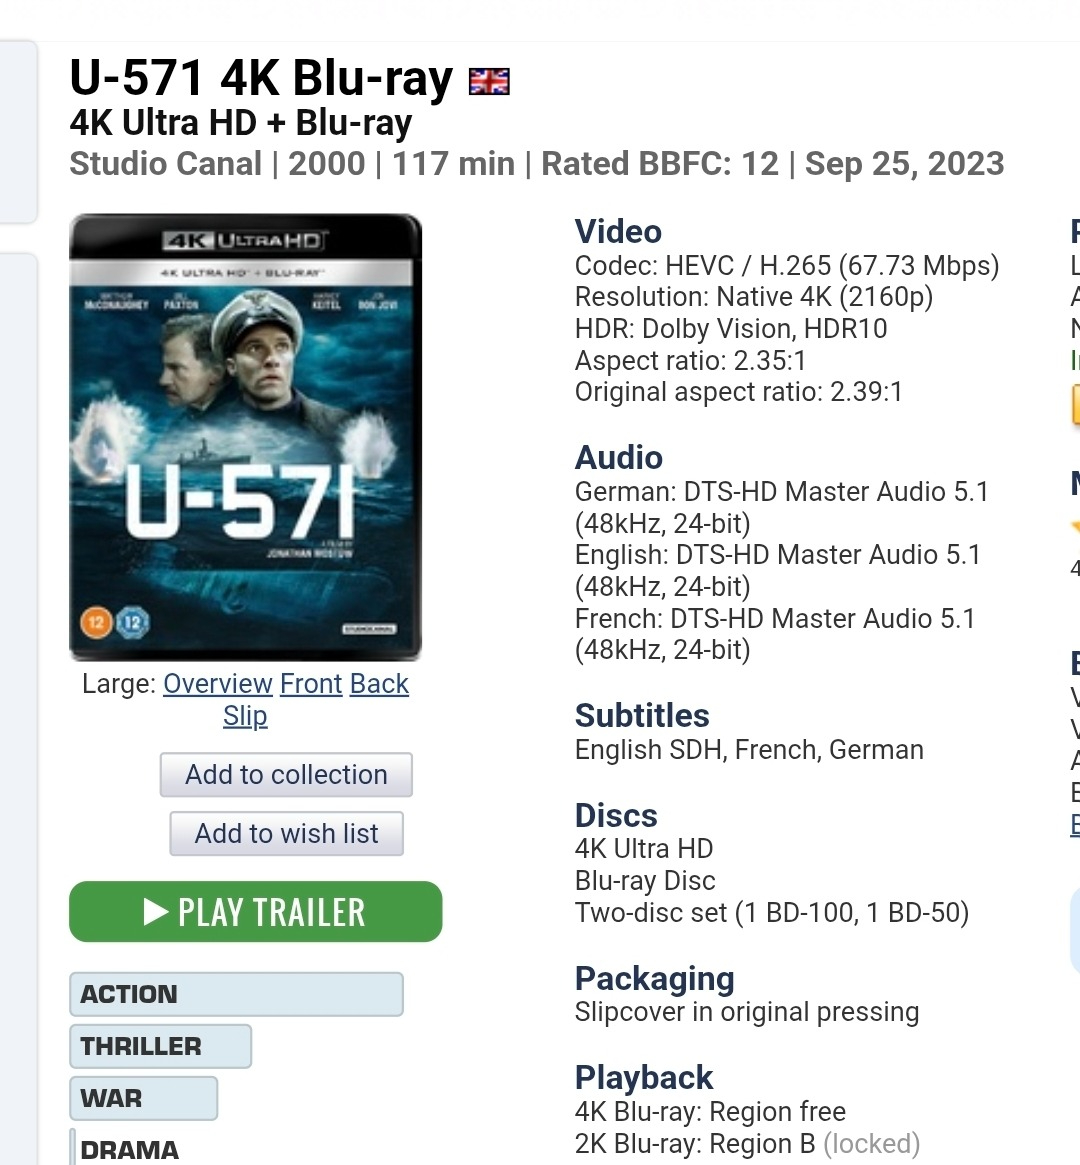Select the Drama genre tag

point(130,1148)
